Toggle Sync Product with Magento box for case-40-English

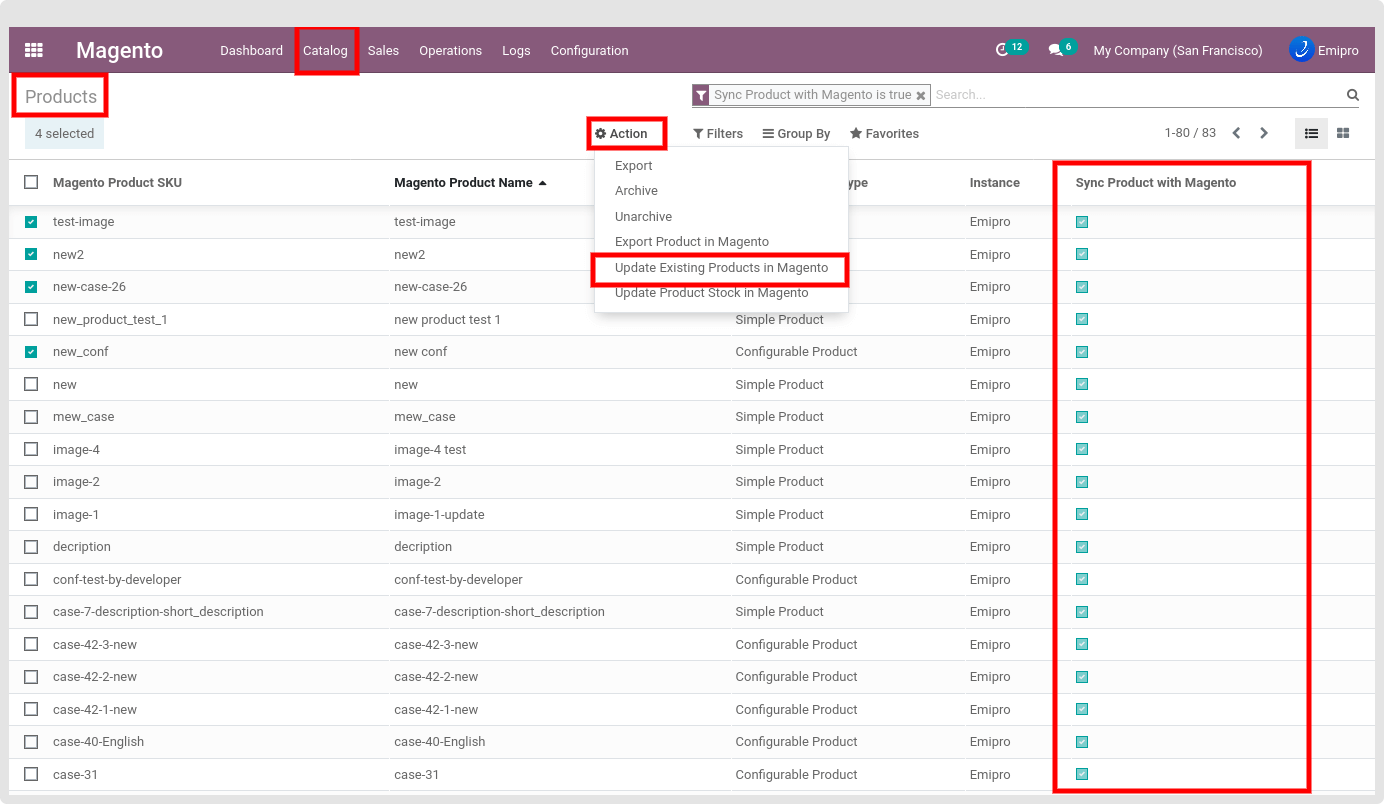point(1082,742)
